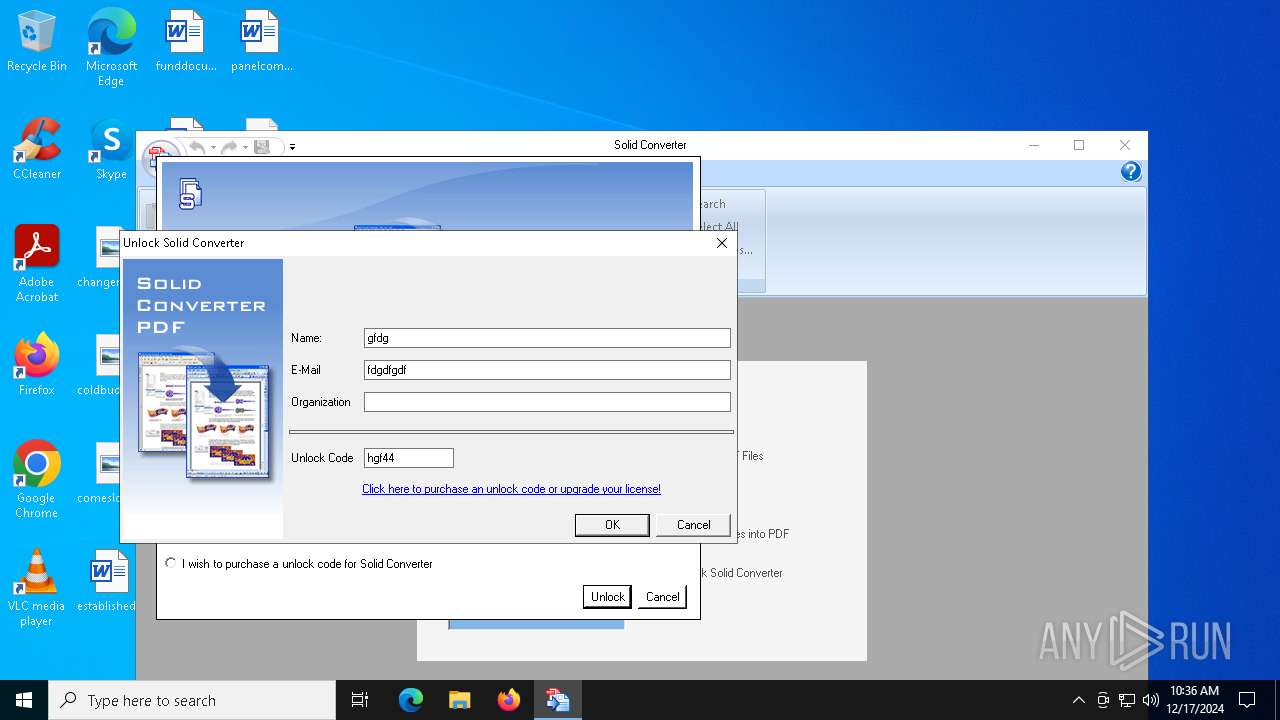
Task: Open Solid Converter help icon
Action: (x=1131, y=172)
